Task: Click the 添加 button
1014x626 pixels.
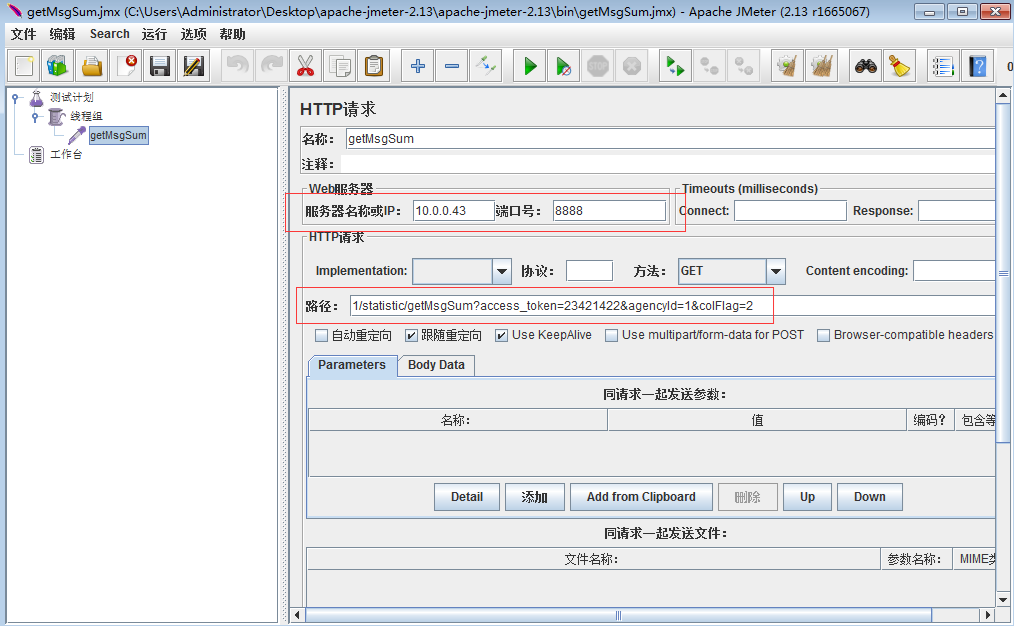Action: (535, 497)
